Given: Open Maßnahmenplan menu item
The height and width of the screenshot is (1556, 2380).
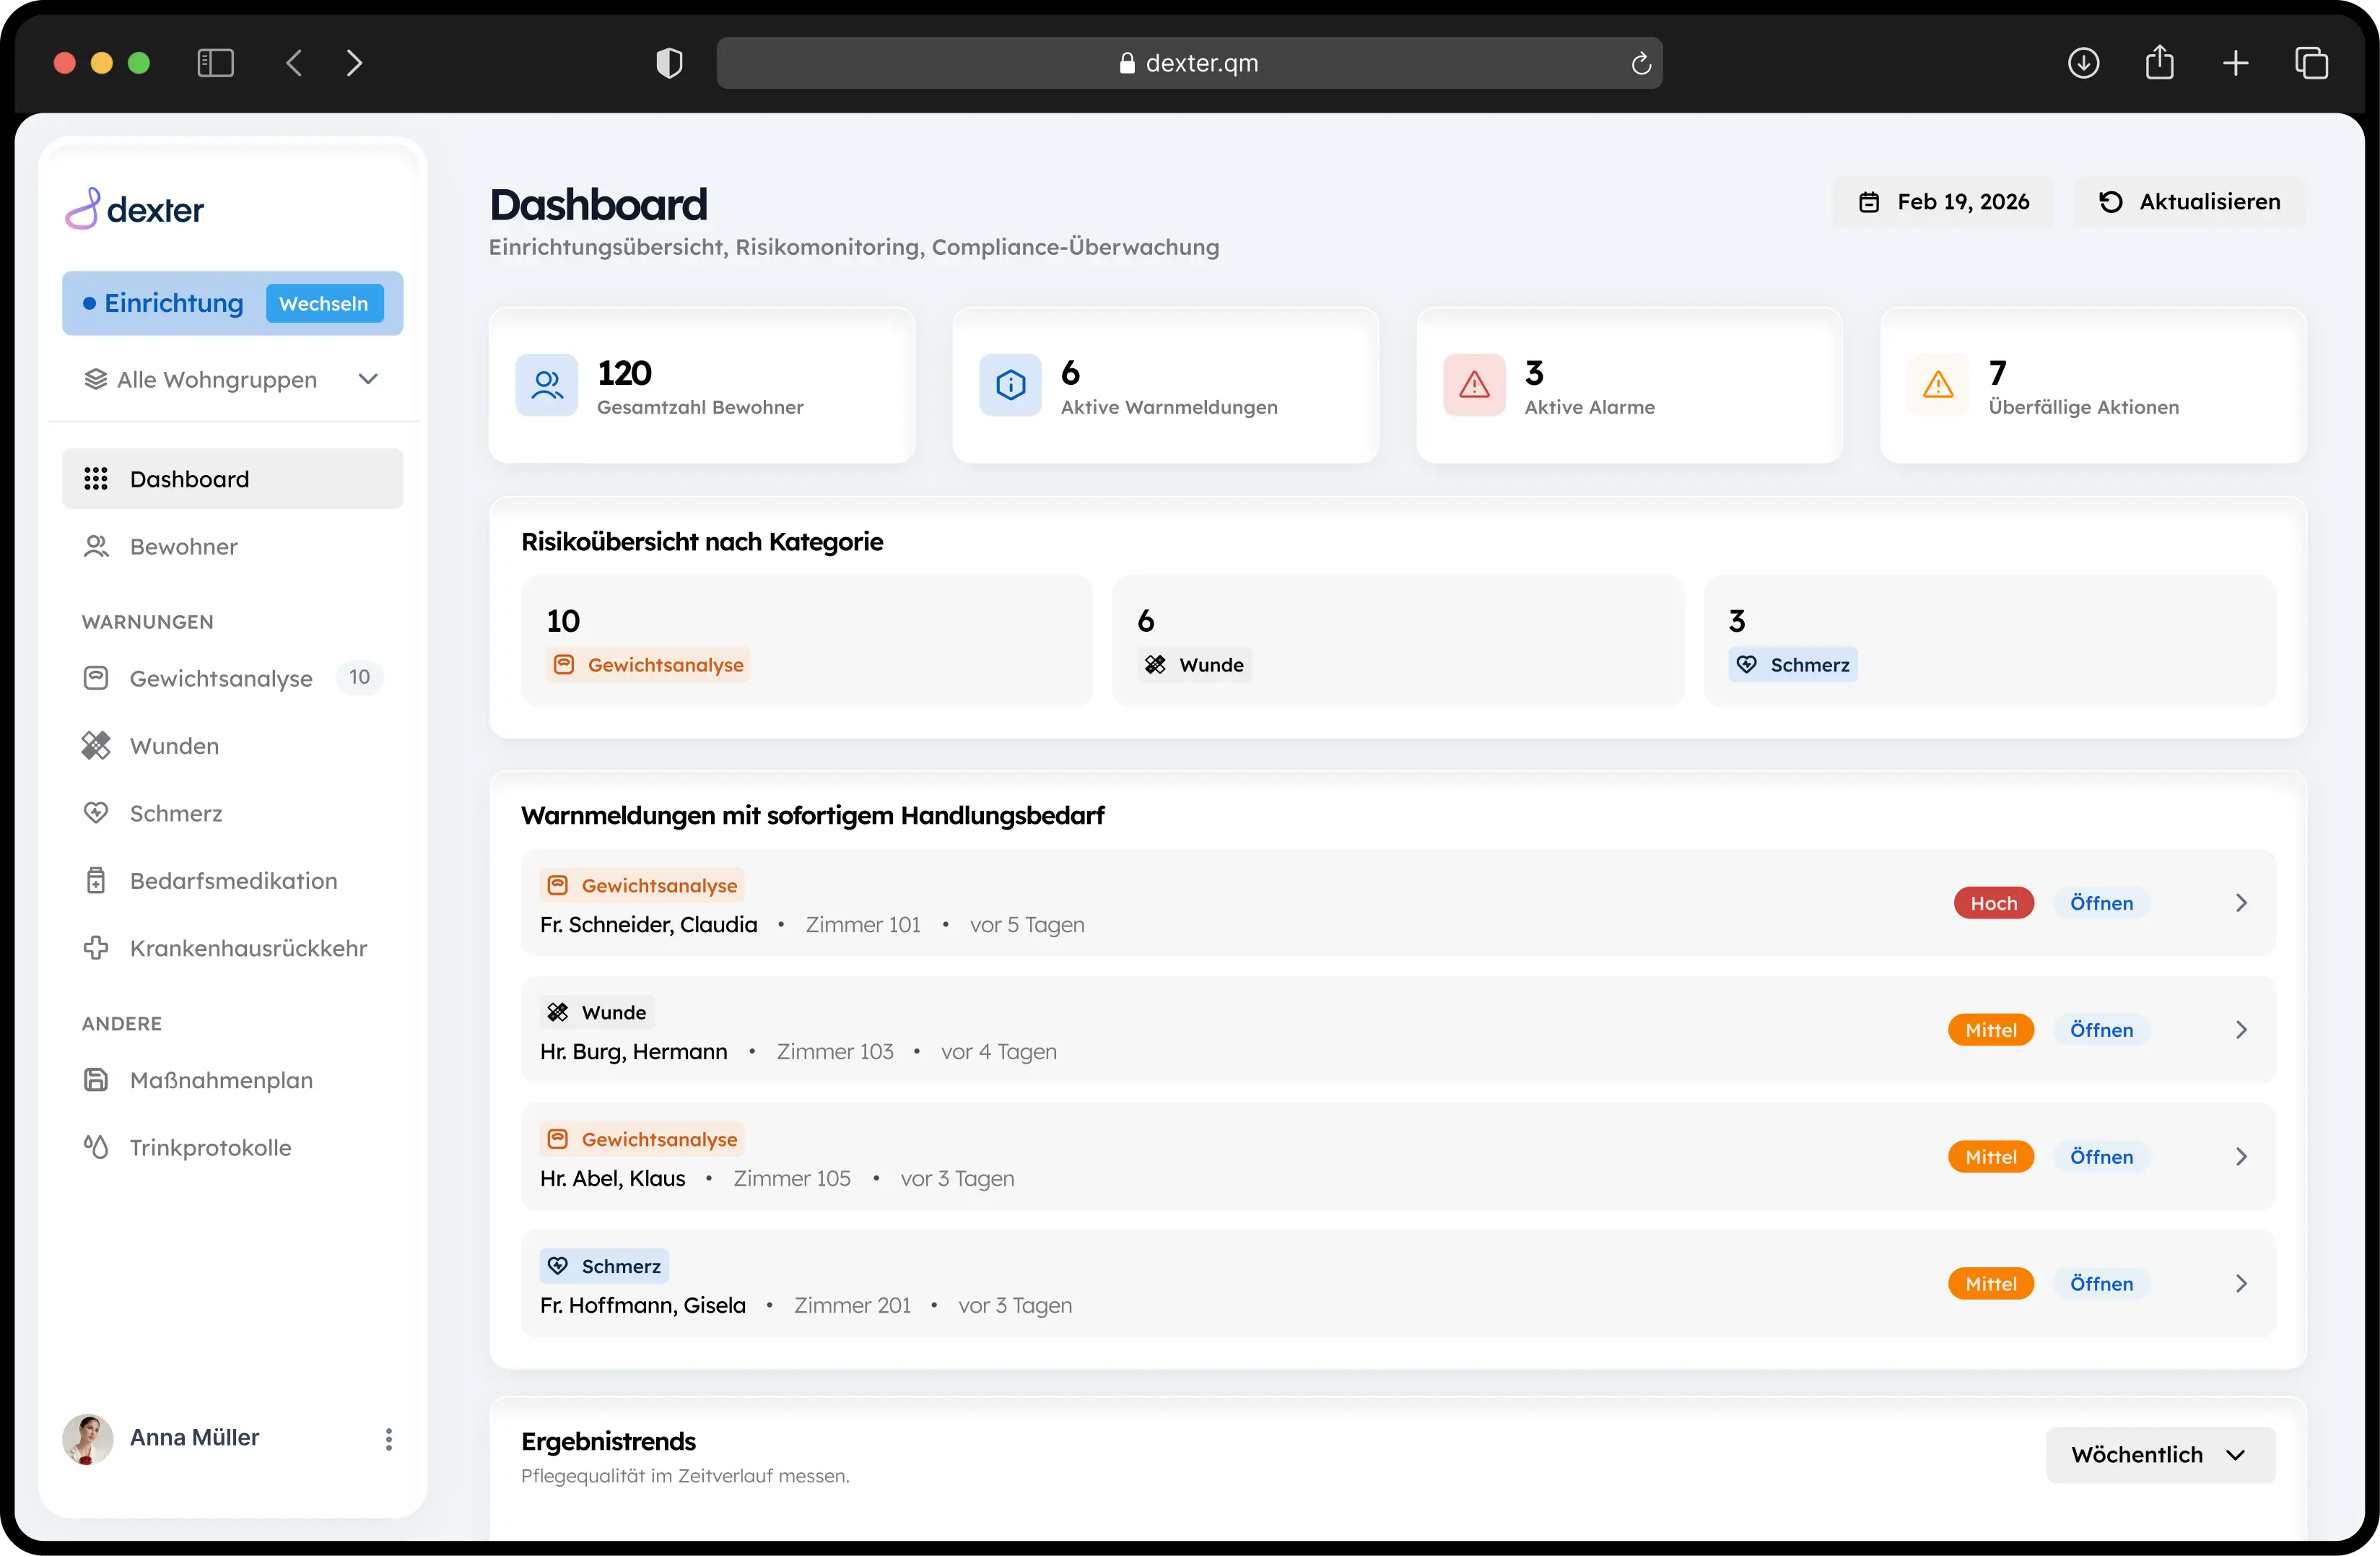Looking at the screenshot, I should 232,1080.
